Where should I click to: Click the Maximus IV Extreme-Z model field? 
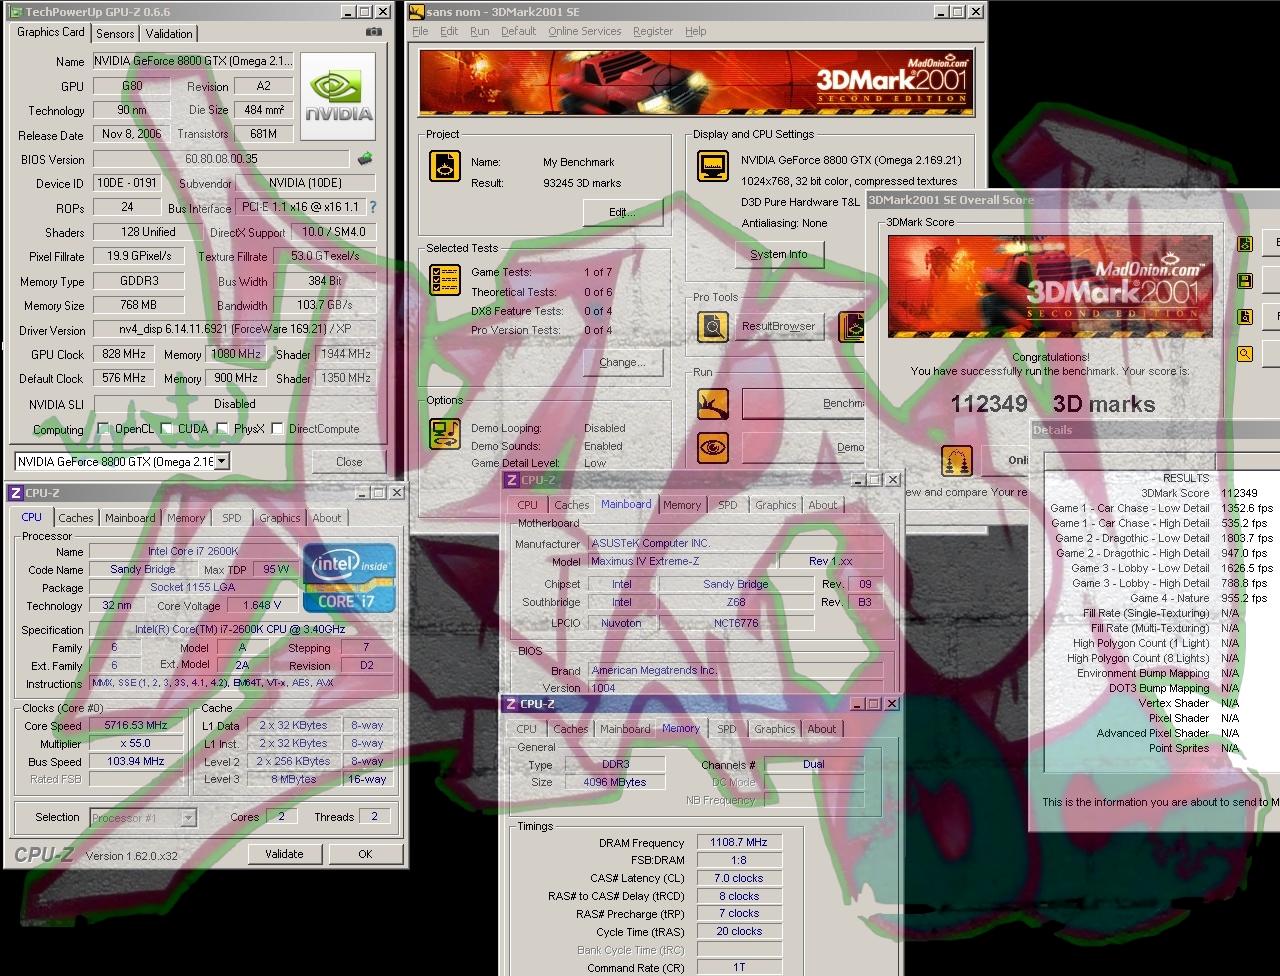(680, 562)
